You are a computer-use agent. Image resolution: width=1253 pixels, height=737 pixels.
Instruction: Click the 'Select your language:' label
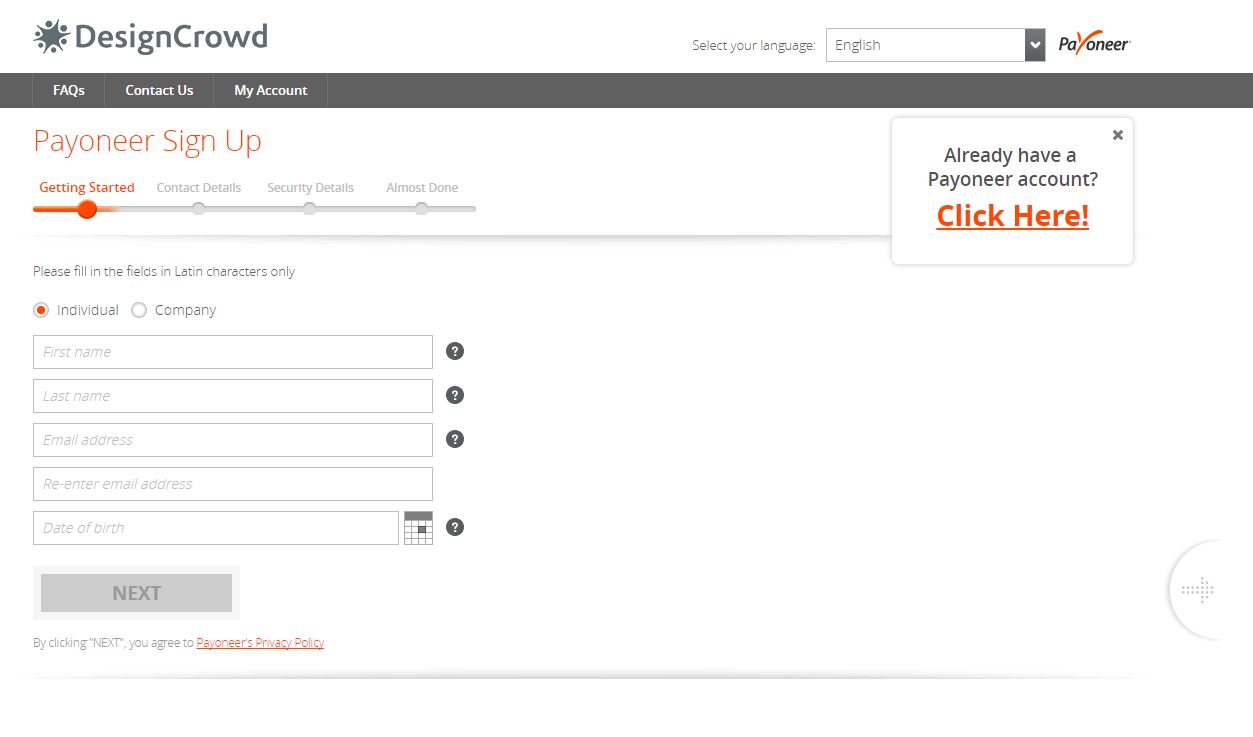754,45
